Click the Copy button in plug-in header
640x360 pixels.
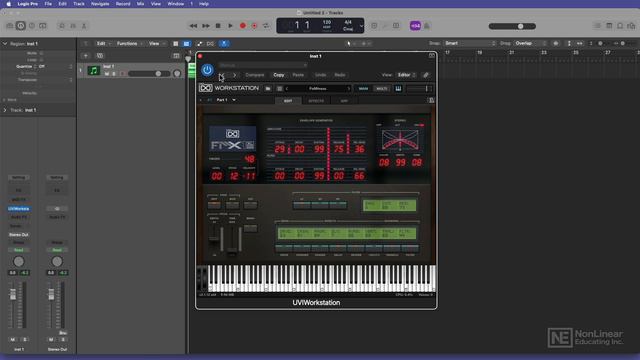click(279, 75)
